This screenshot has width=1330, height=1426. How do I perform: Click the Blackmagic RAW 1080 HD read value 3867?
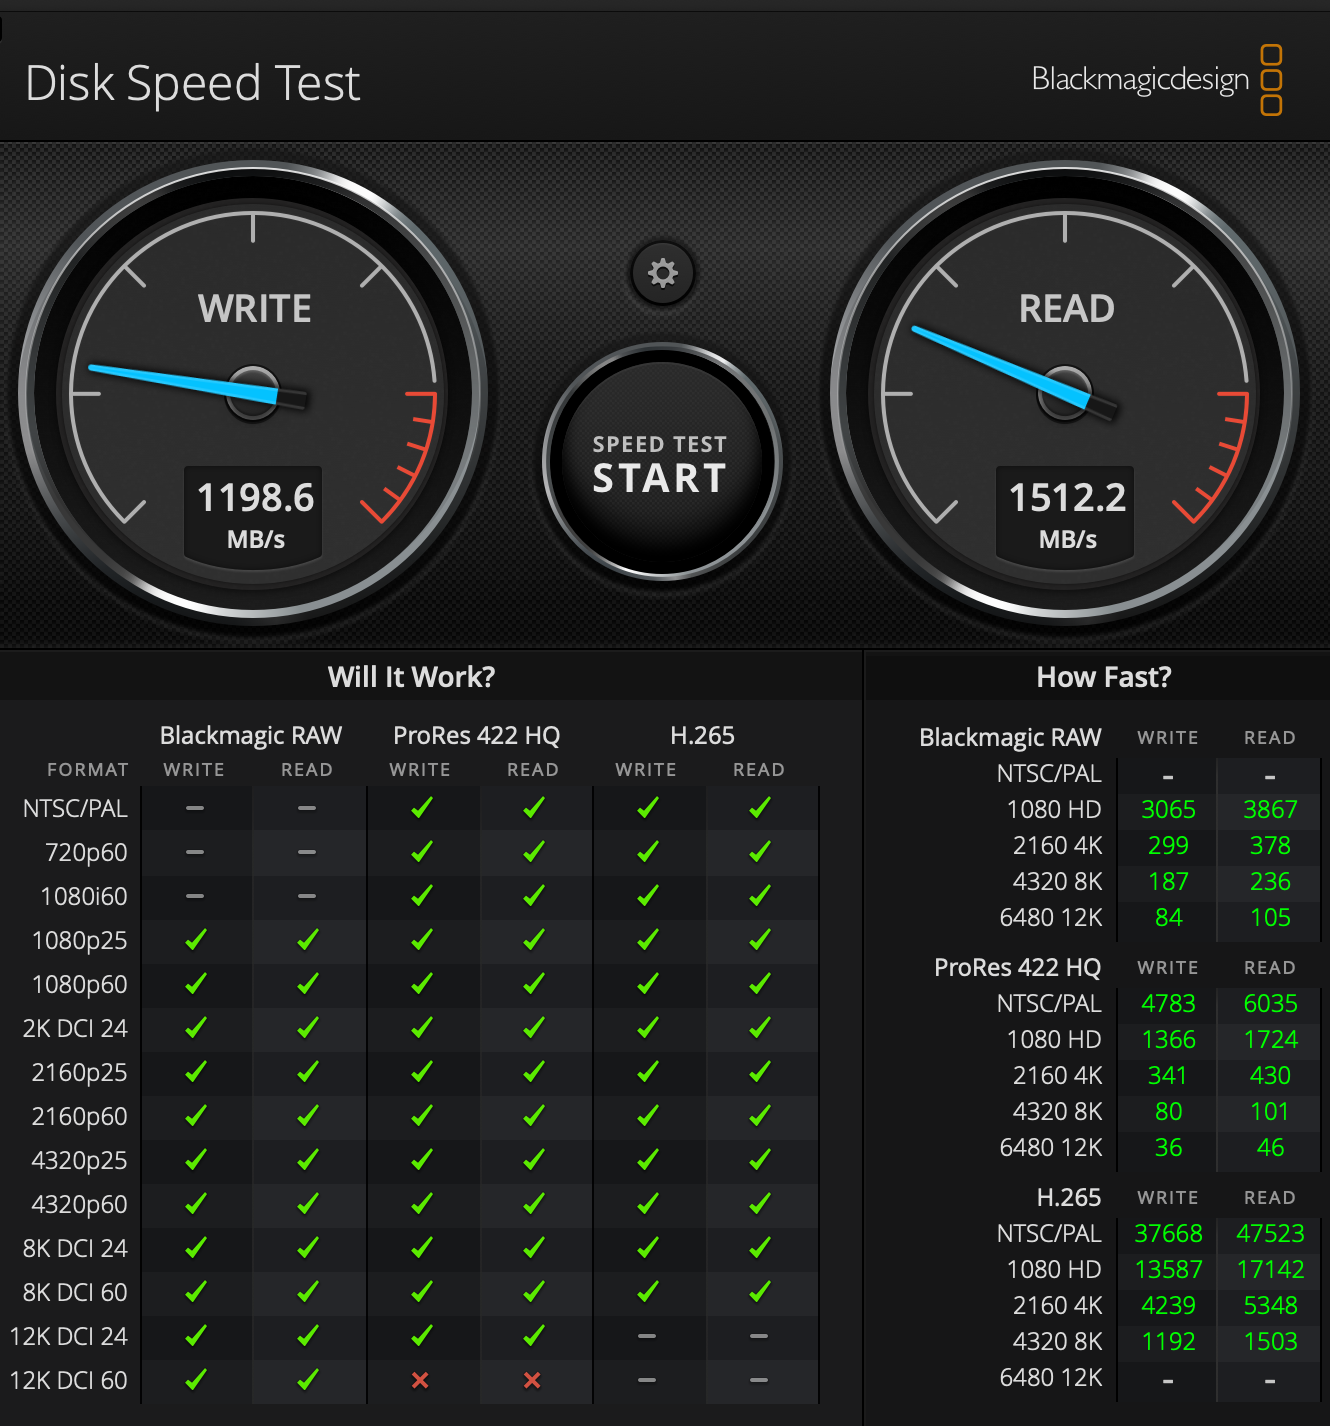(x=1270, y=809)
